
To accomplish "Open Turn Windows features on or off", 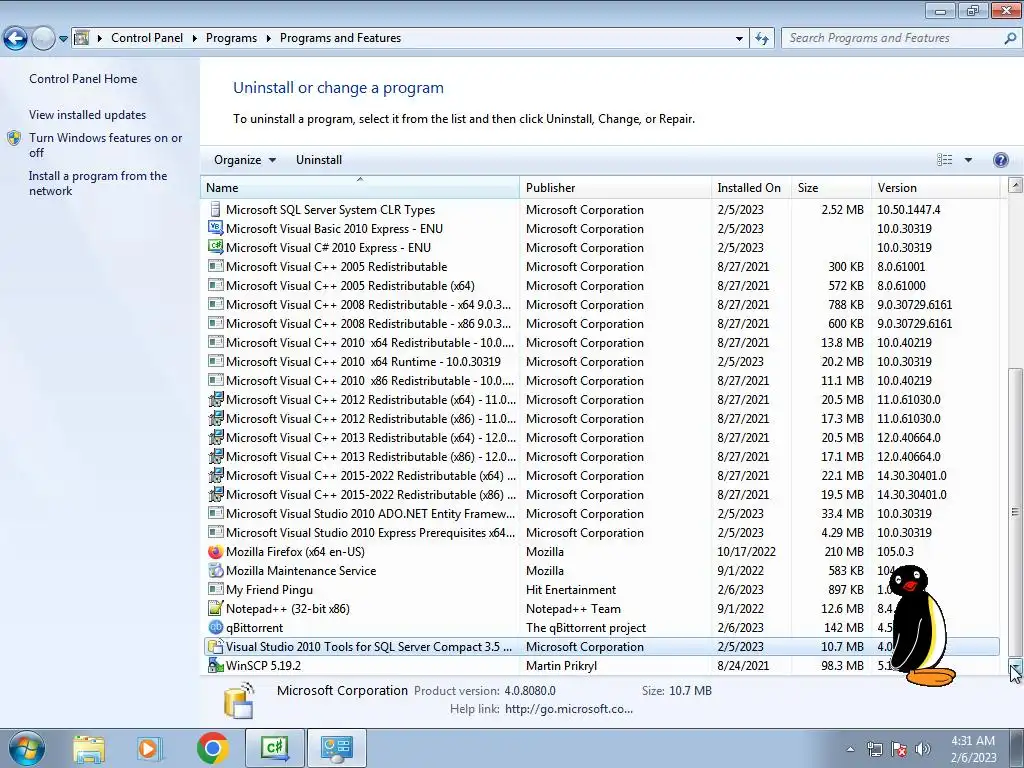I will (x=105, y=145).
